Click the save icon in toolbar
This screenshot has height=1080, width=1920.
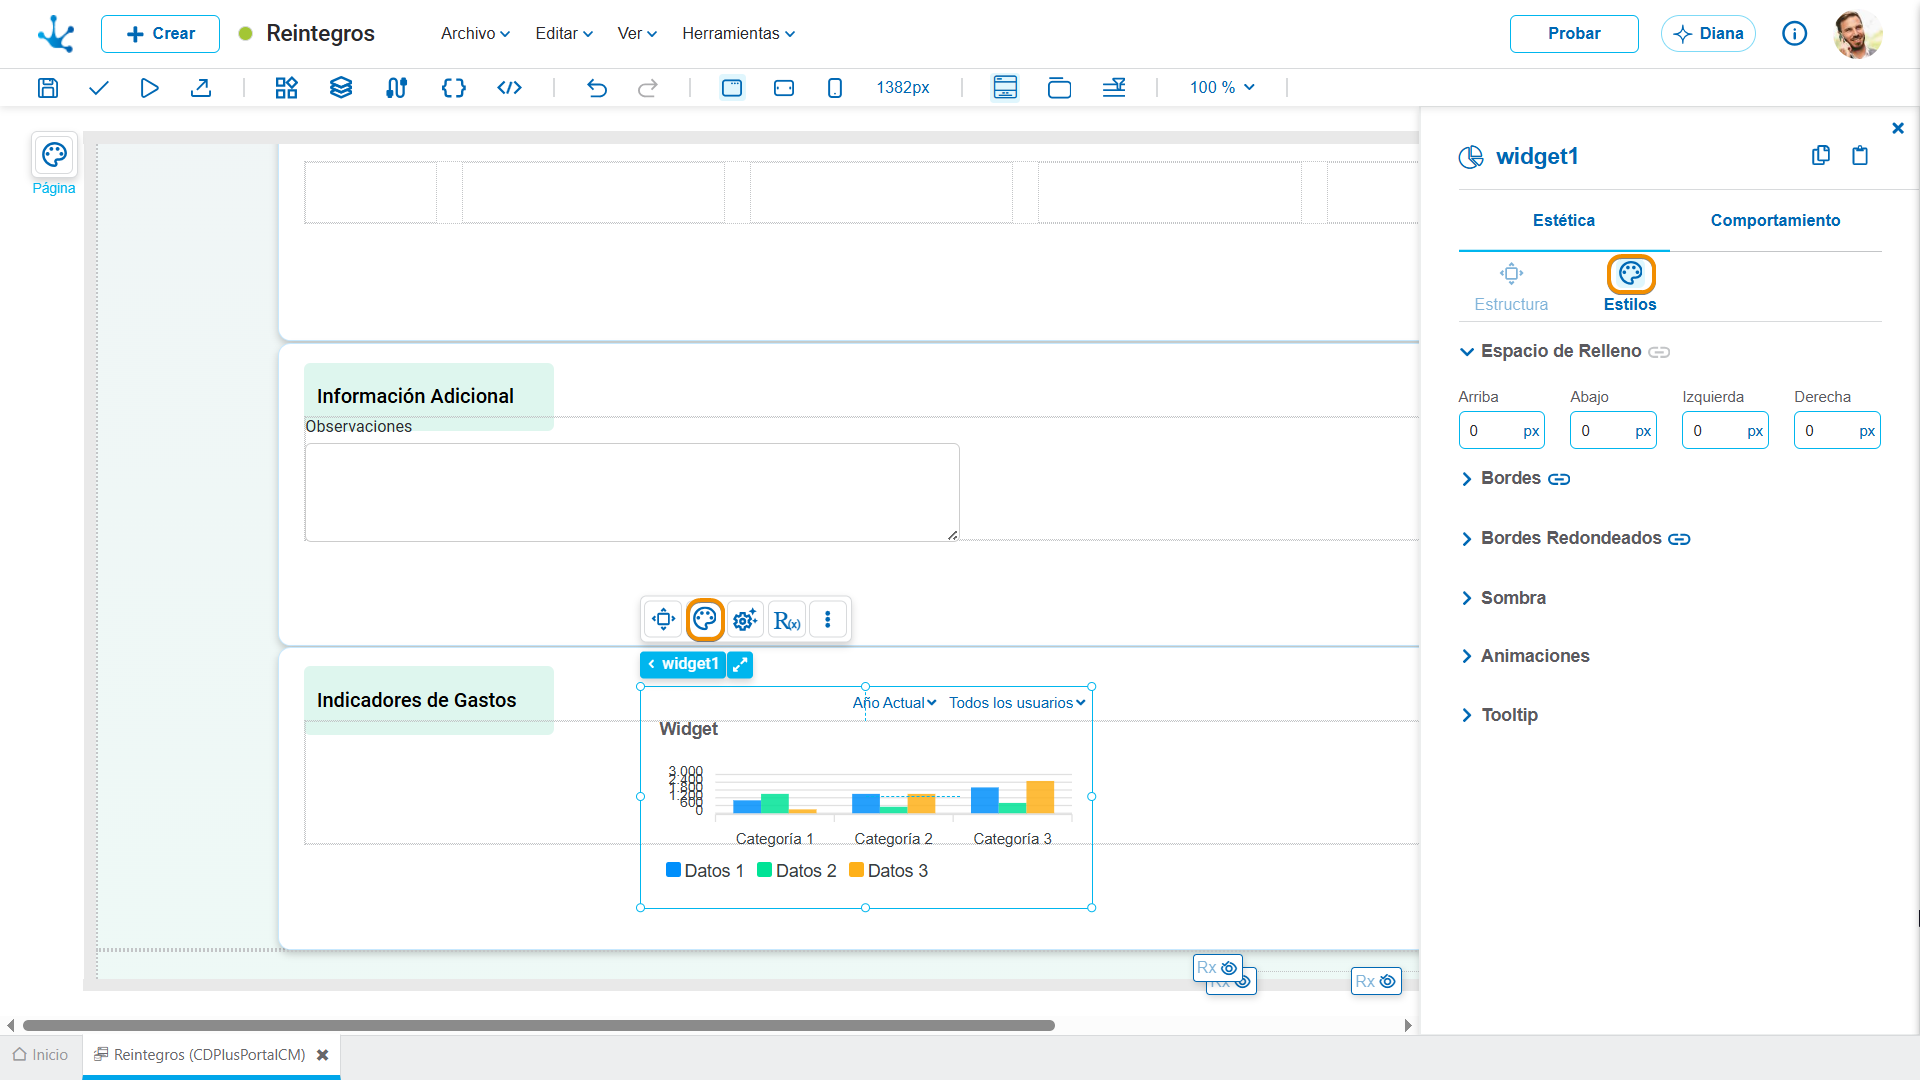point(47,88)
